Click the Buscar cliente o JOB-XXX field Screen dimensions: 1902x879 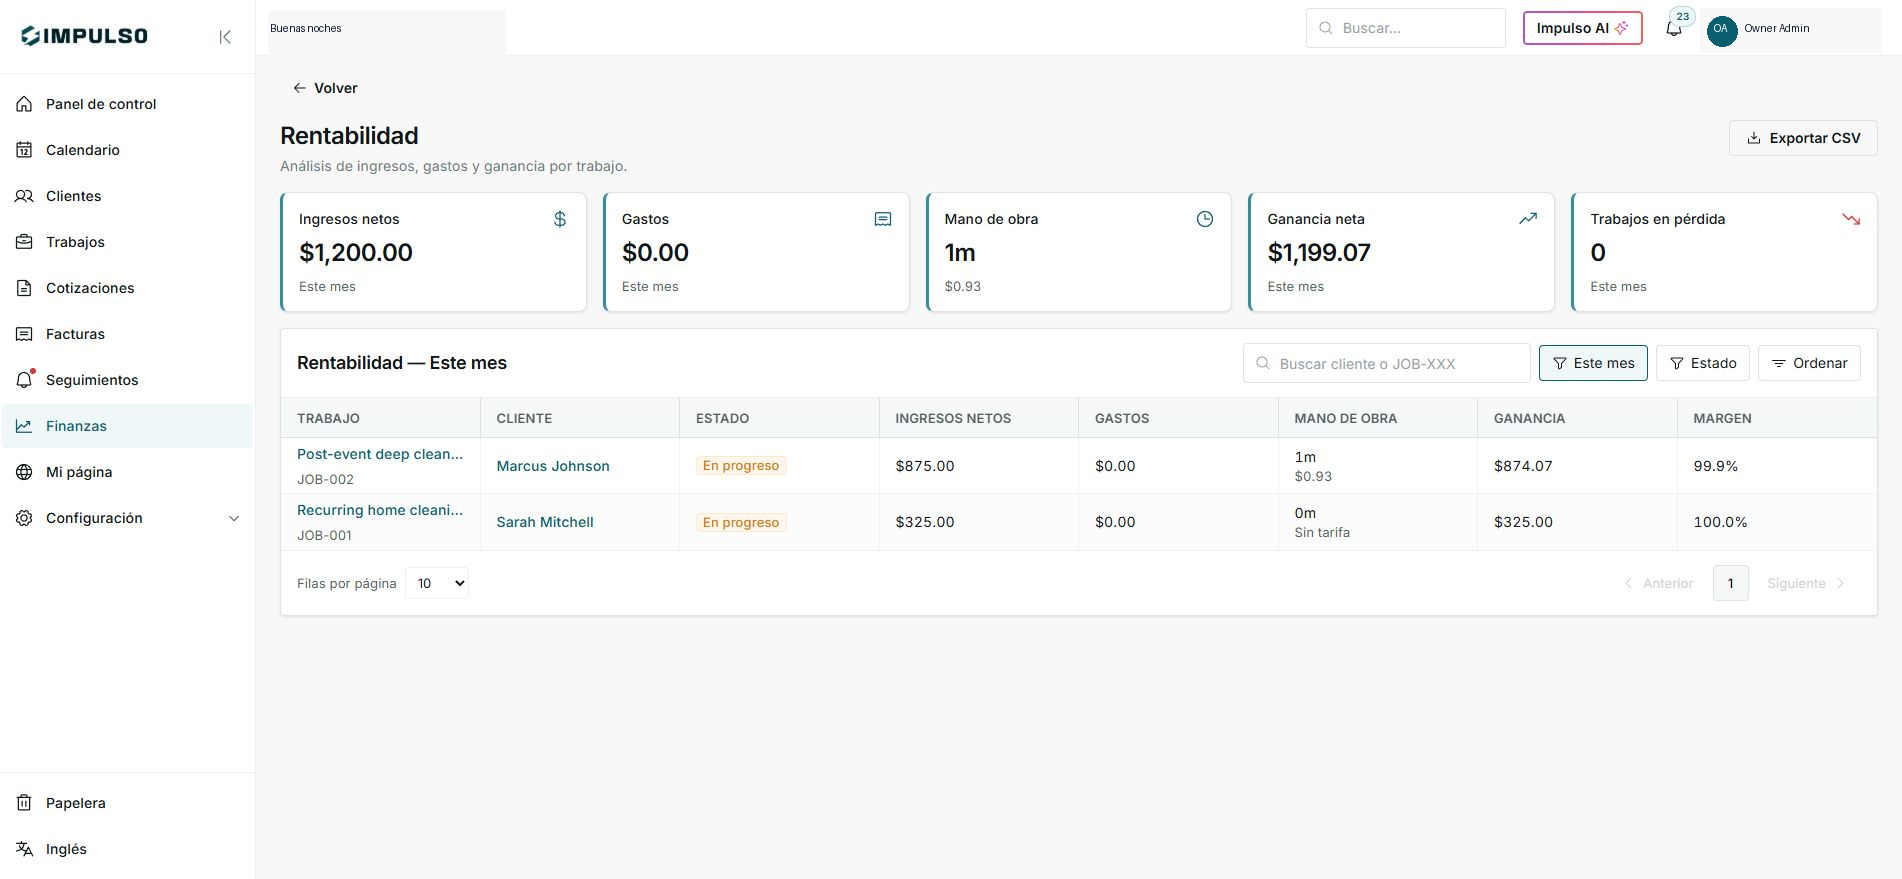pos(1386,363)
